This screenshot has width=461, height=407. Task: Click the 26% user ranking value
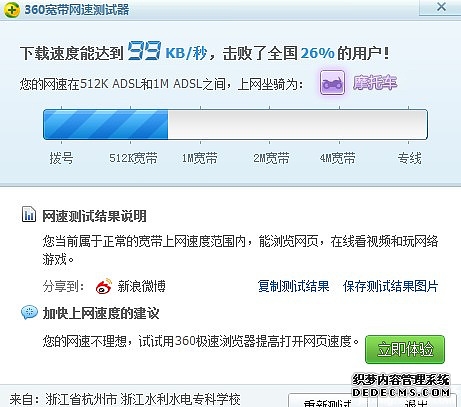tap(317, 53)
